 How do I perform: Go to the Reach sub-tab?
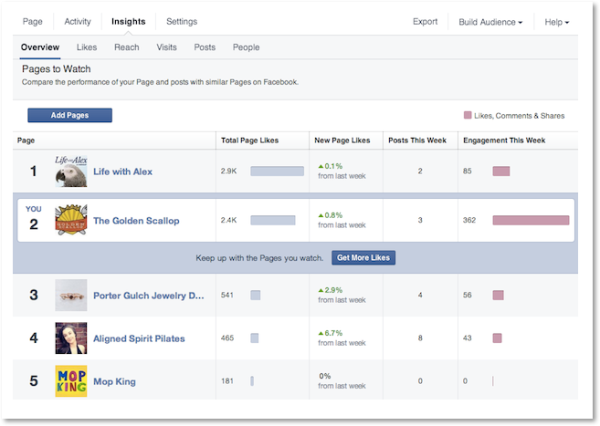[127, 47]
